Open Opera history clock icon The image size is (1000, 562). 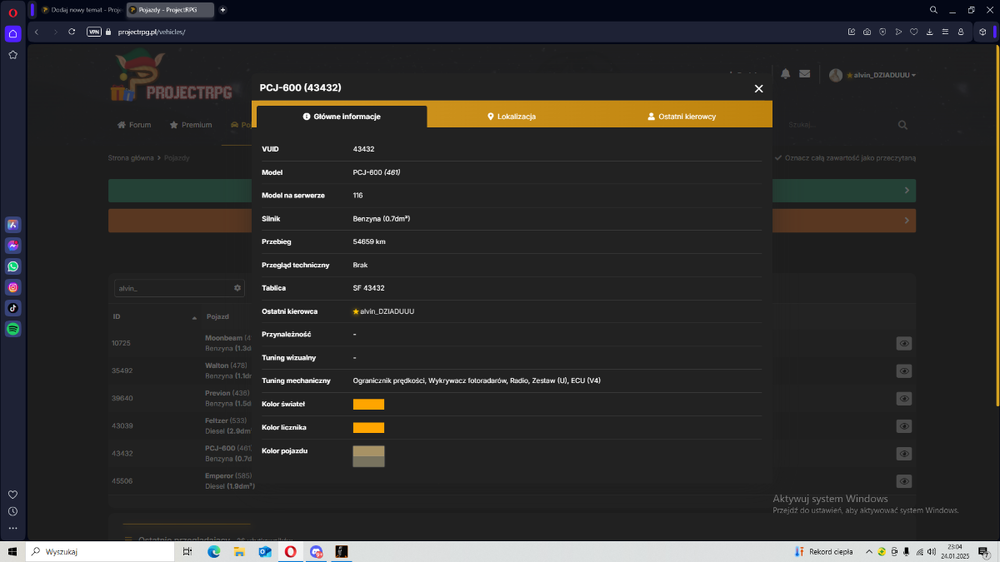[x=13, y=512]
